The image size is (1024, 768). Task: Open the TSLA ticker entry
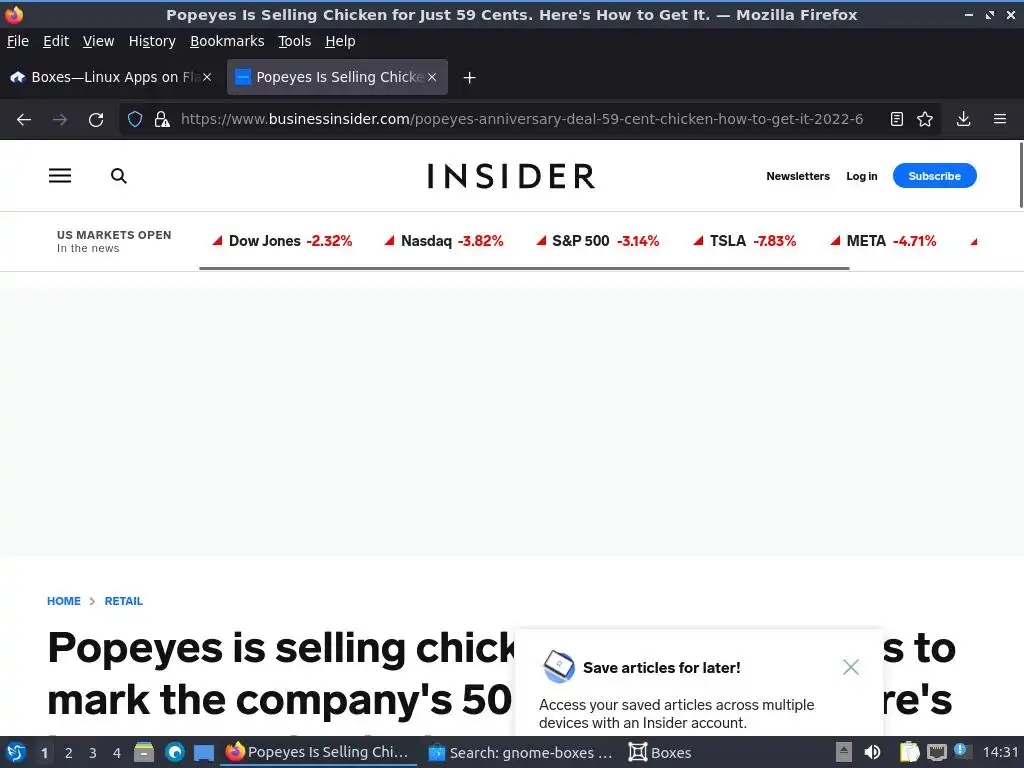click(x=744, y=241)
